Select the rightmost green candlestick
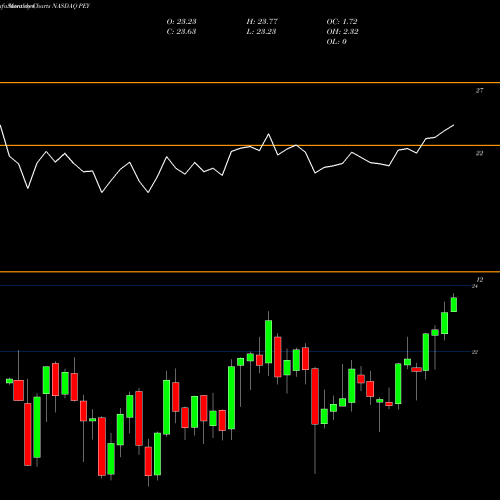 454,304
